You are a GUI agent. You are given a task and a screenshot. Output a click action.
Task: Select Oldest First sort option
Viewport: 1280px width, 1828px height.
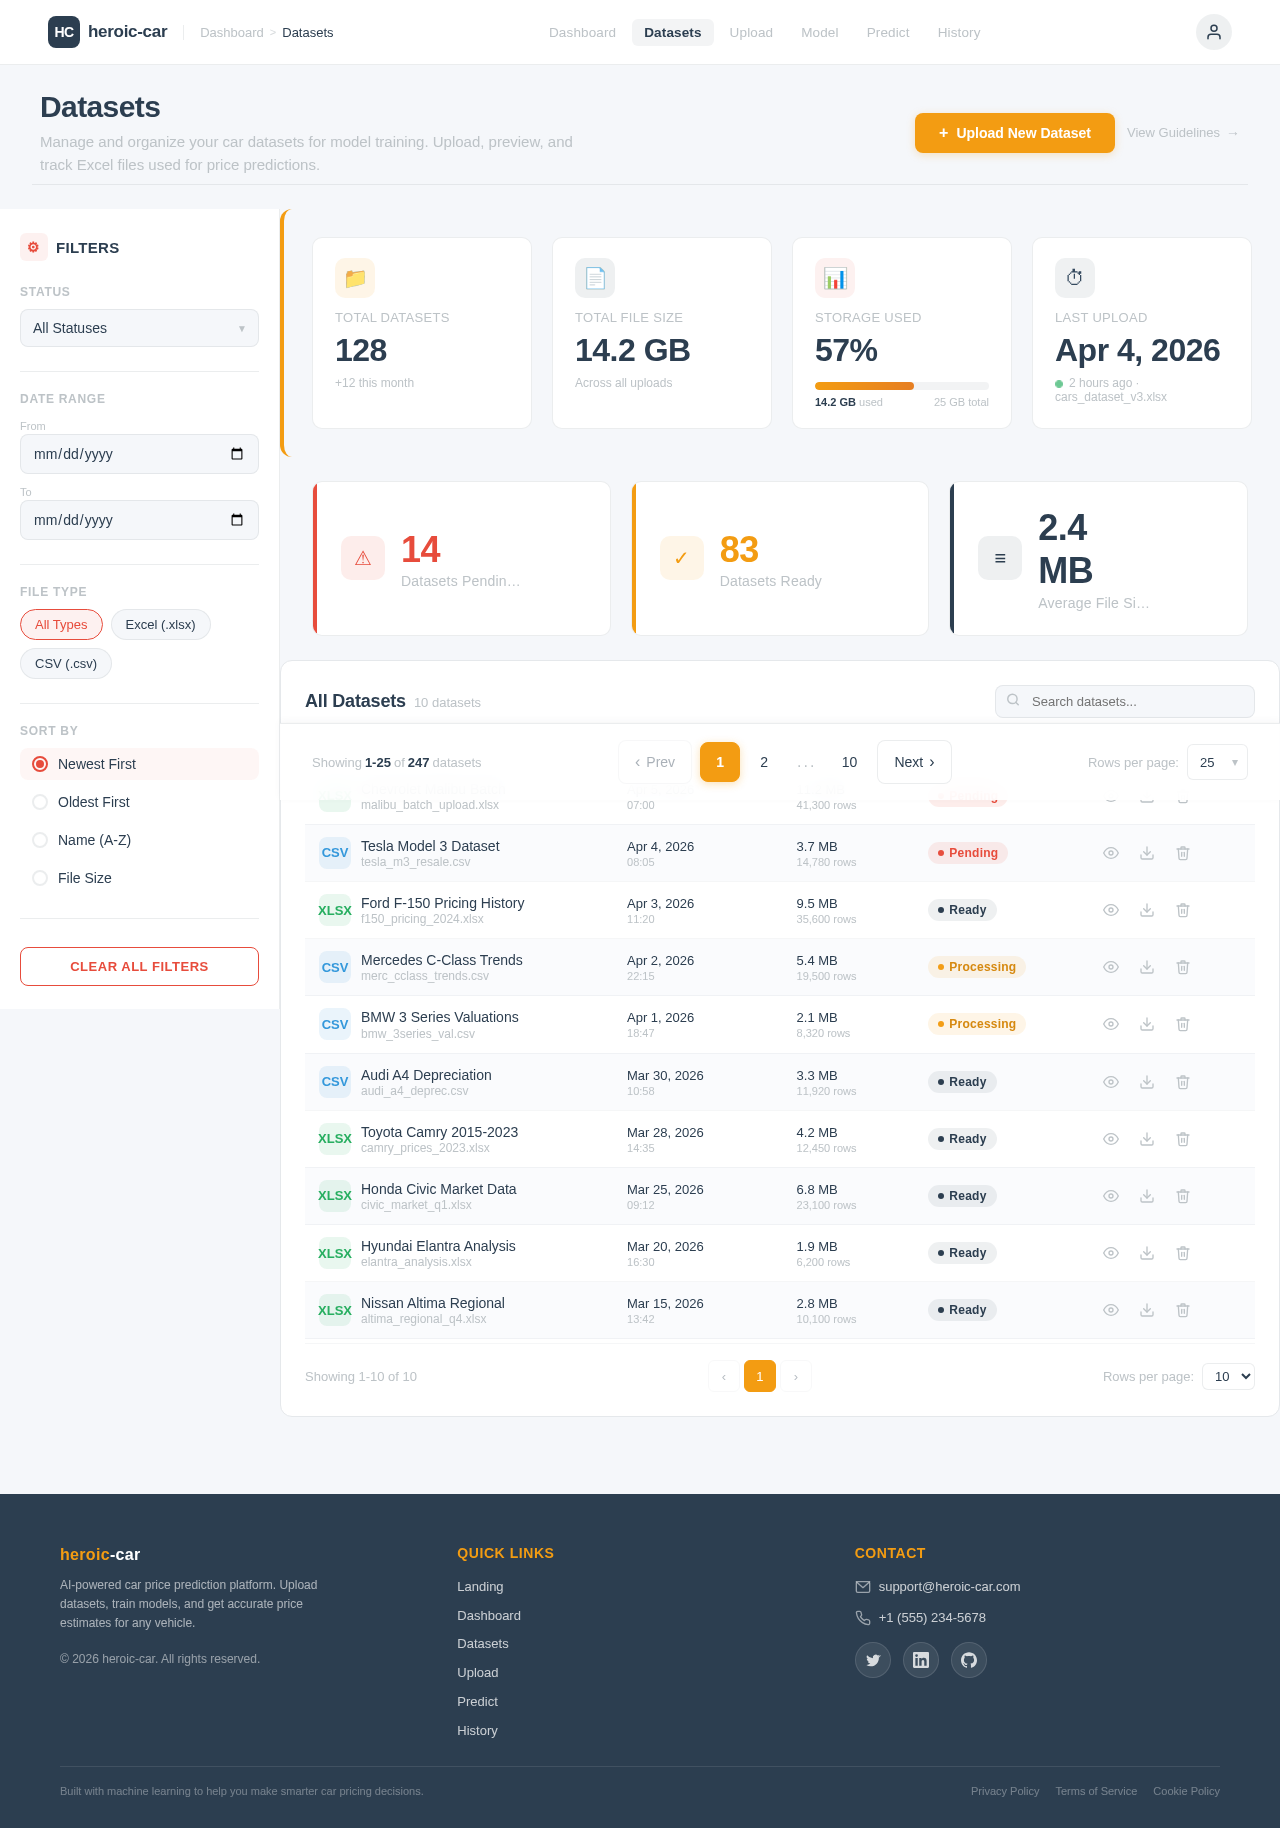(x=139, y=802)
